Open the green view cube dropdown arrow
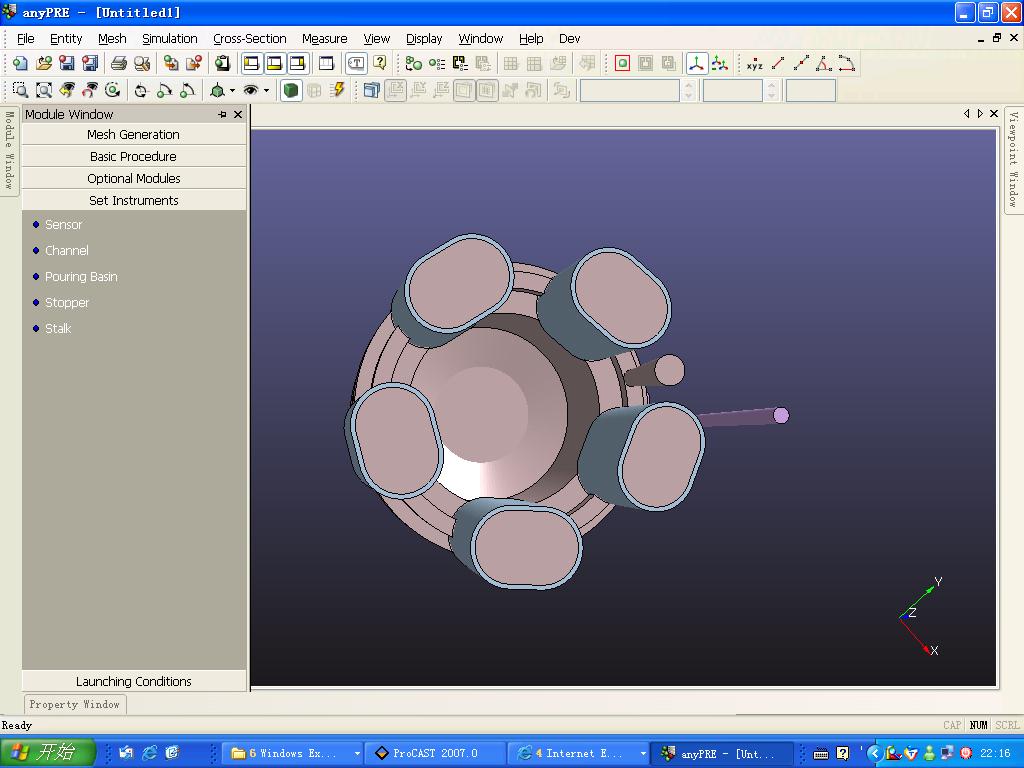Image resolution: width=1024 pixels, height=768 pixels. pos(233,91)
